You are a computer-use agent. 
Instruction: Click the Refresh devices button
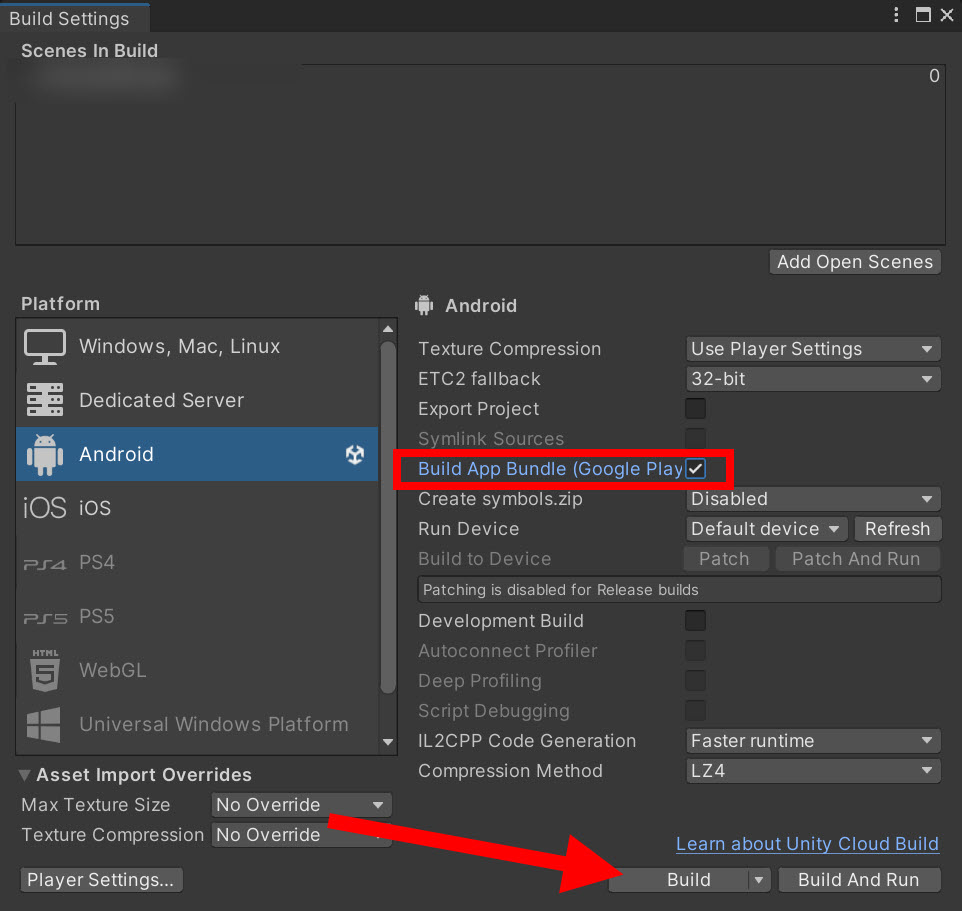[898, 529]
